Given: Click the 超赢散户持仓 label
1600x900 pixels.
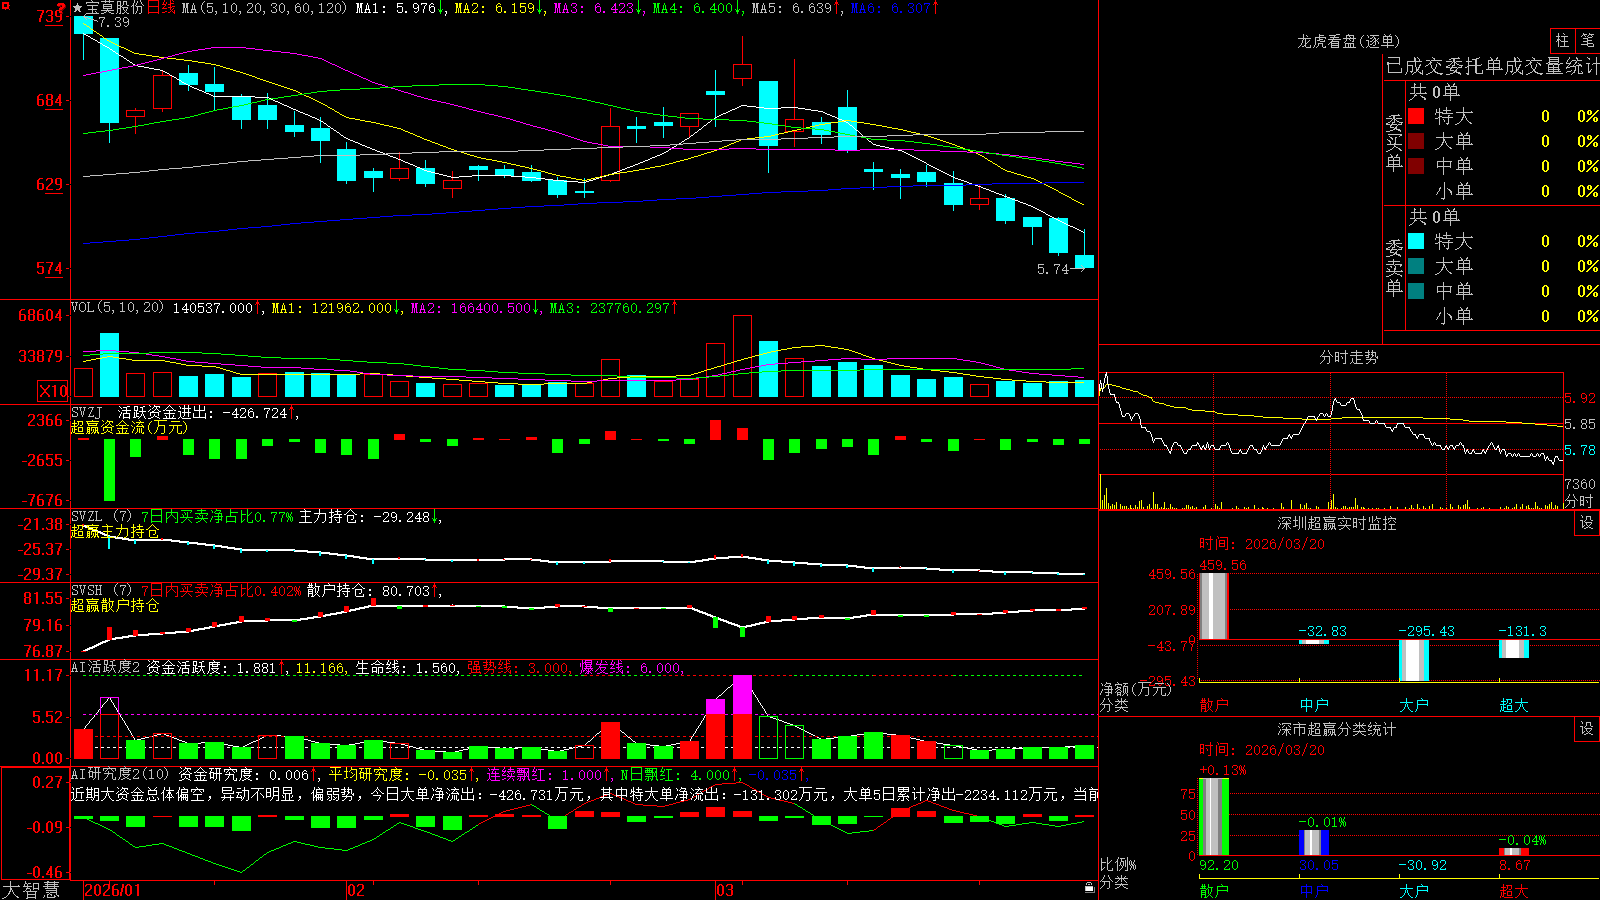Looking at the screenshot, I should click(x=115, y=605).
